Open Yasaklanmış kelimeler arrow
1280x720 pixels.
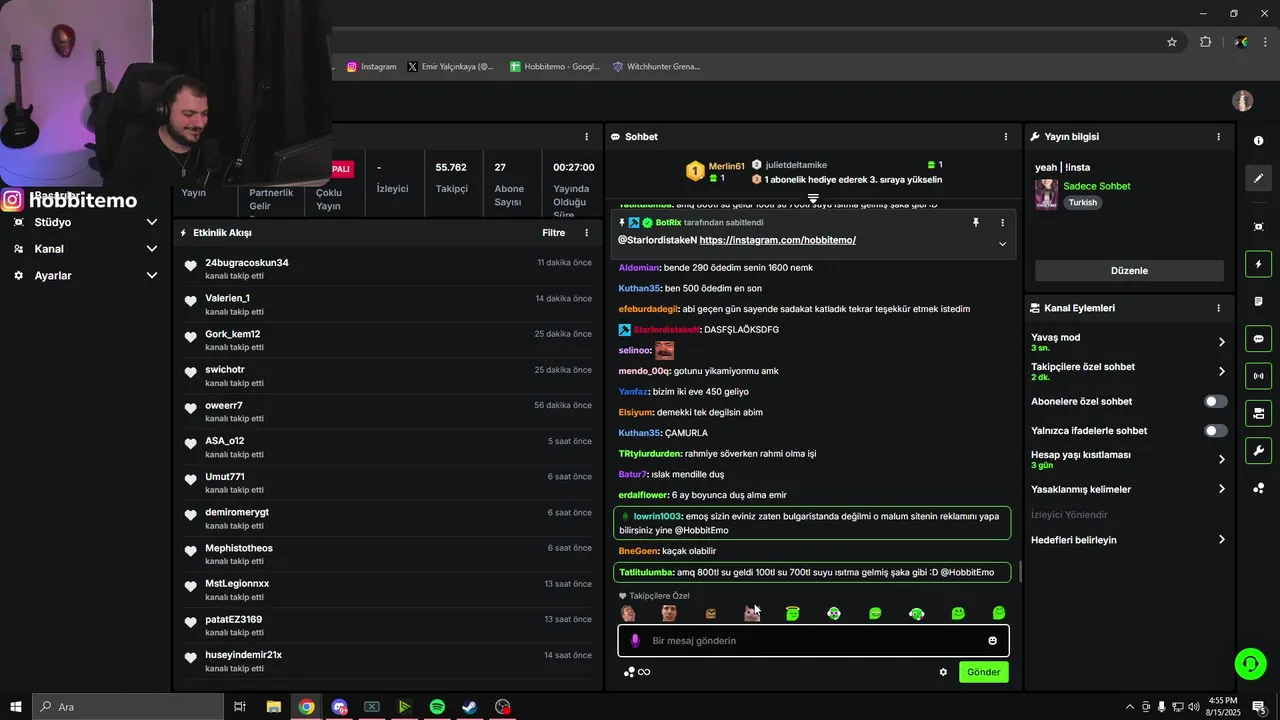[x=1221, y=489]
